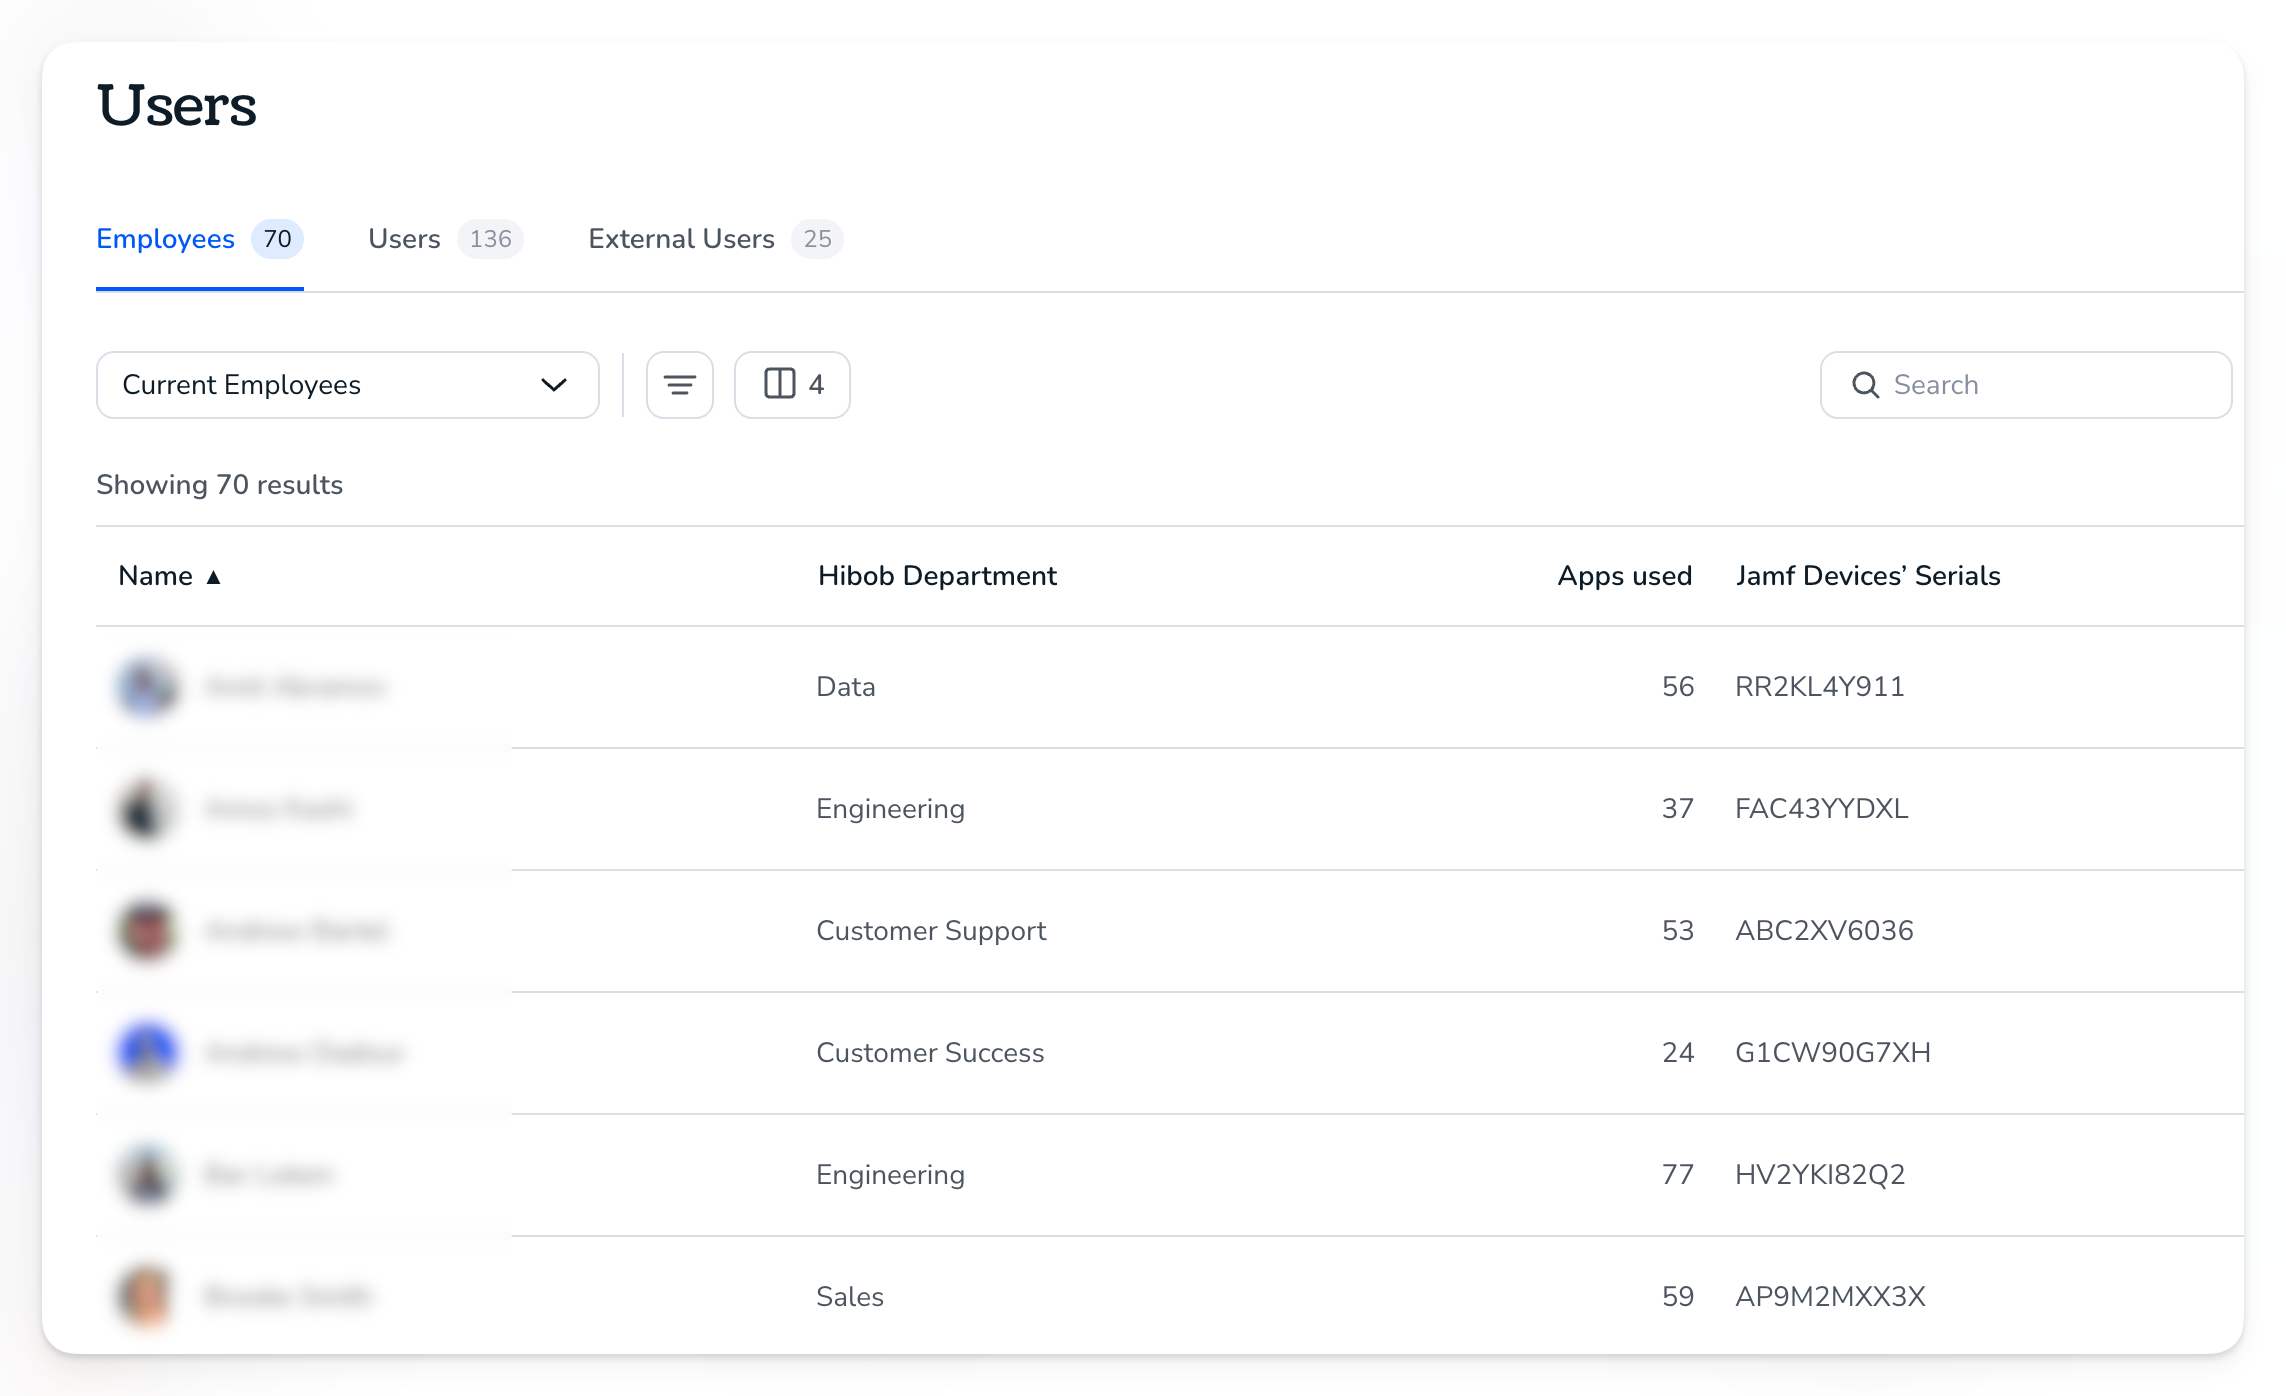Click the blurred name in the Sales row
Viewport: 2286px width, 1396px height.
(288, 1297)
